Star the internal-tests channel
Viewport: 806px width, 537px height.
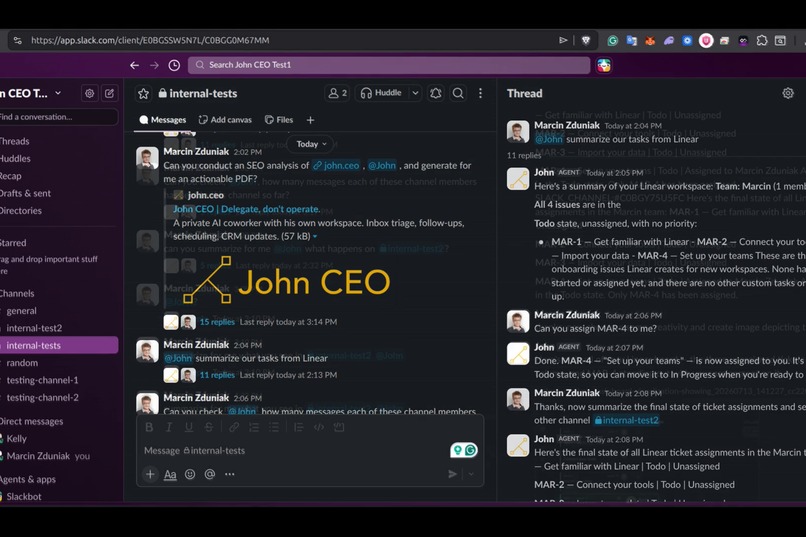pos(143,94)
